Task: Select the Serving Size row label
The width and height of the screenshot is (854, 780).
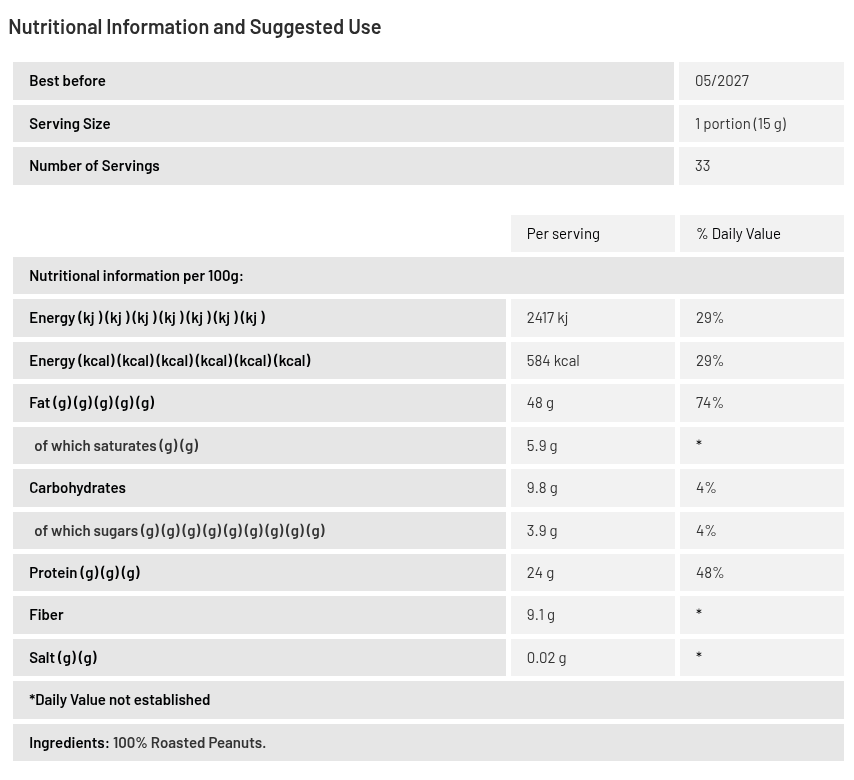Action: click(343, 124)
